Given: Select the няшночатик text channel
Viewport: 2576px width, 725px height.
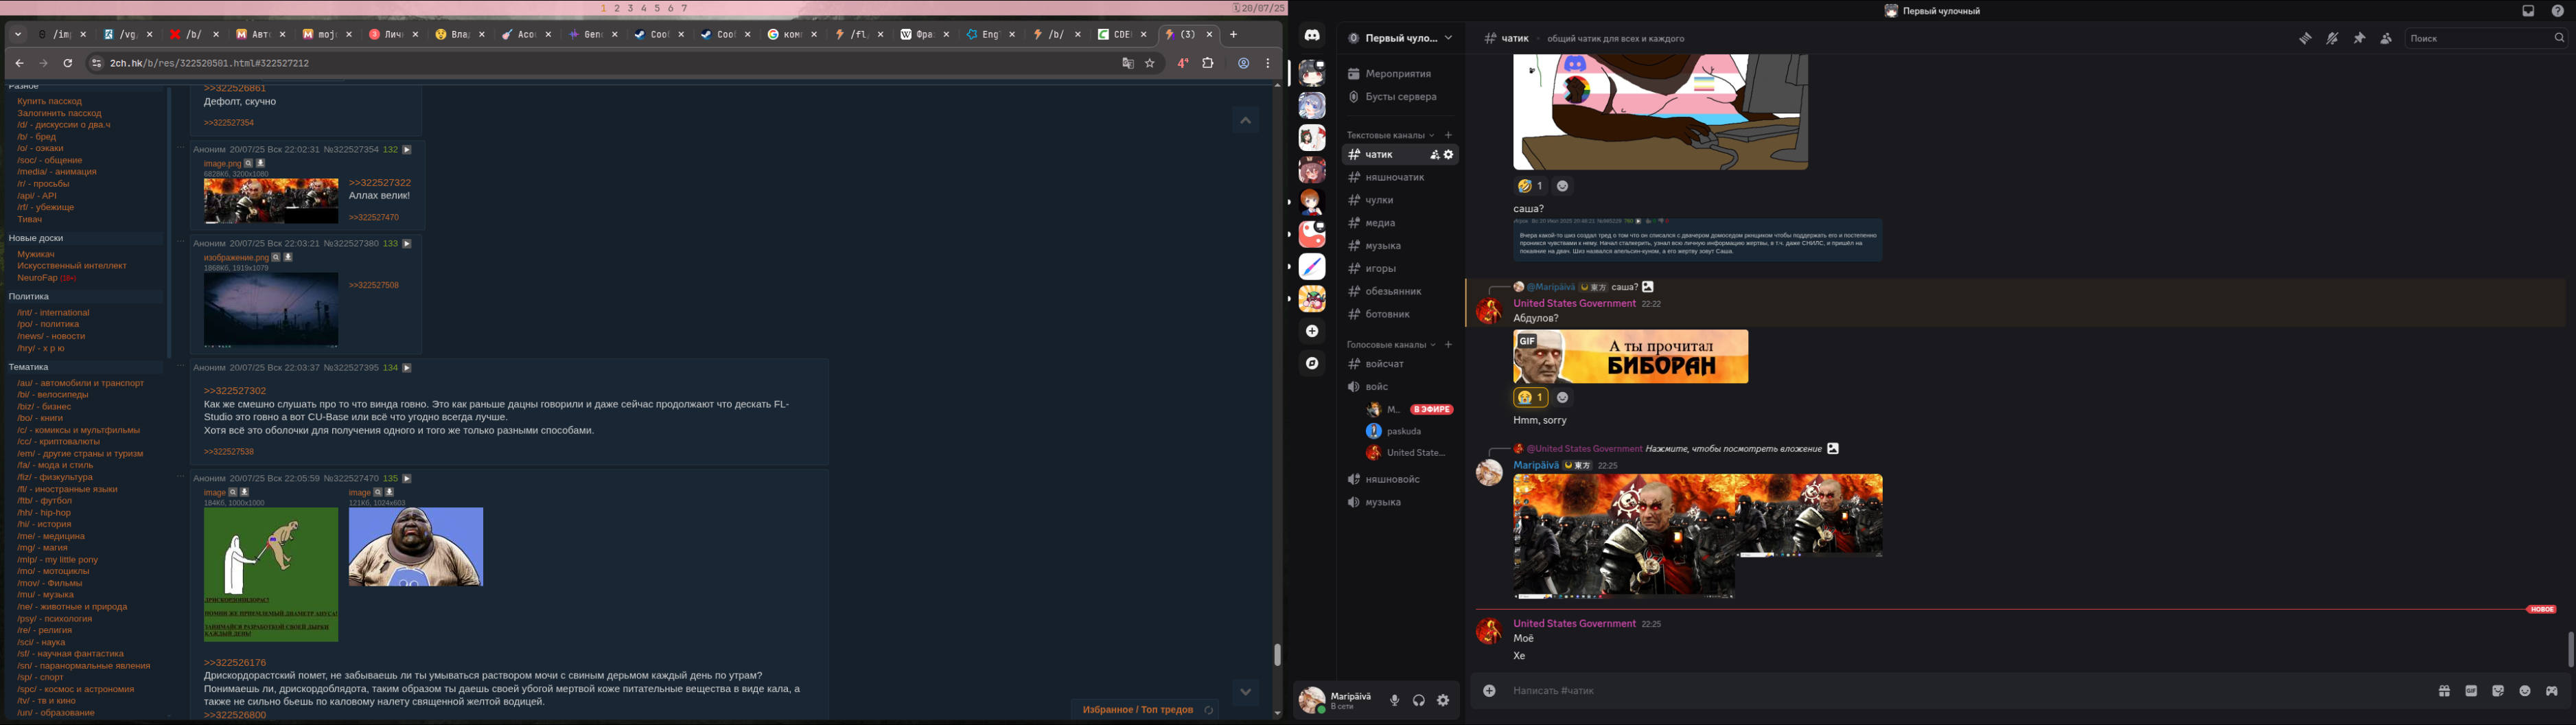Looking at the screenshot, I should (1394, 177).
